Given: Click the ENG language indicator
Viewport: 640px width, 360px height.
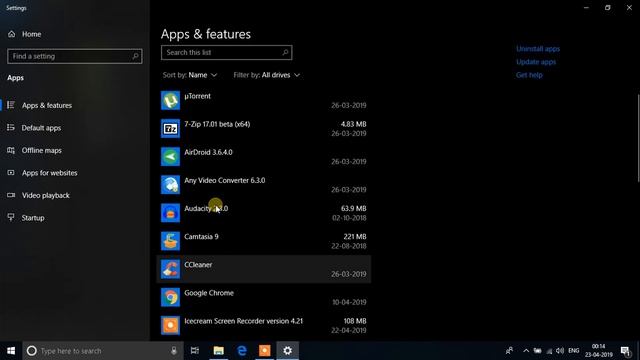Looking at the screenshot, I should pyautogui.click(x=573, y=351).
